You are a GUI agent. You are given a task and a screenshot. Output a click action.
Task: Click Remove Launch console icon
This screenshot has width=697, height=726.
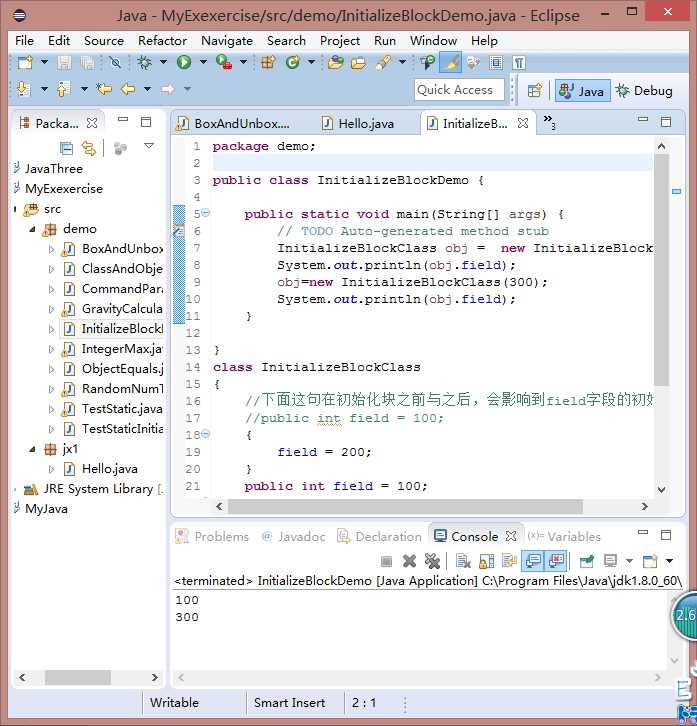pos(409,561)
